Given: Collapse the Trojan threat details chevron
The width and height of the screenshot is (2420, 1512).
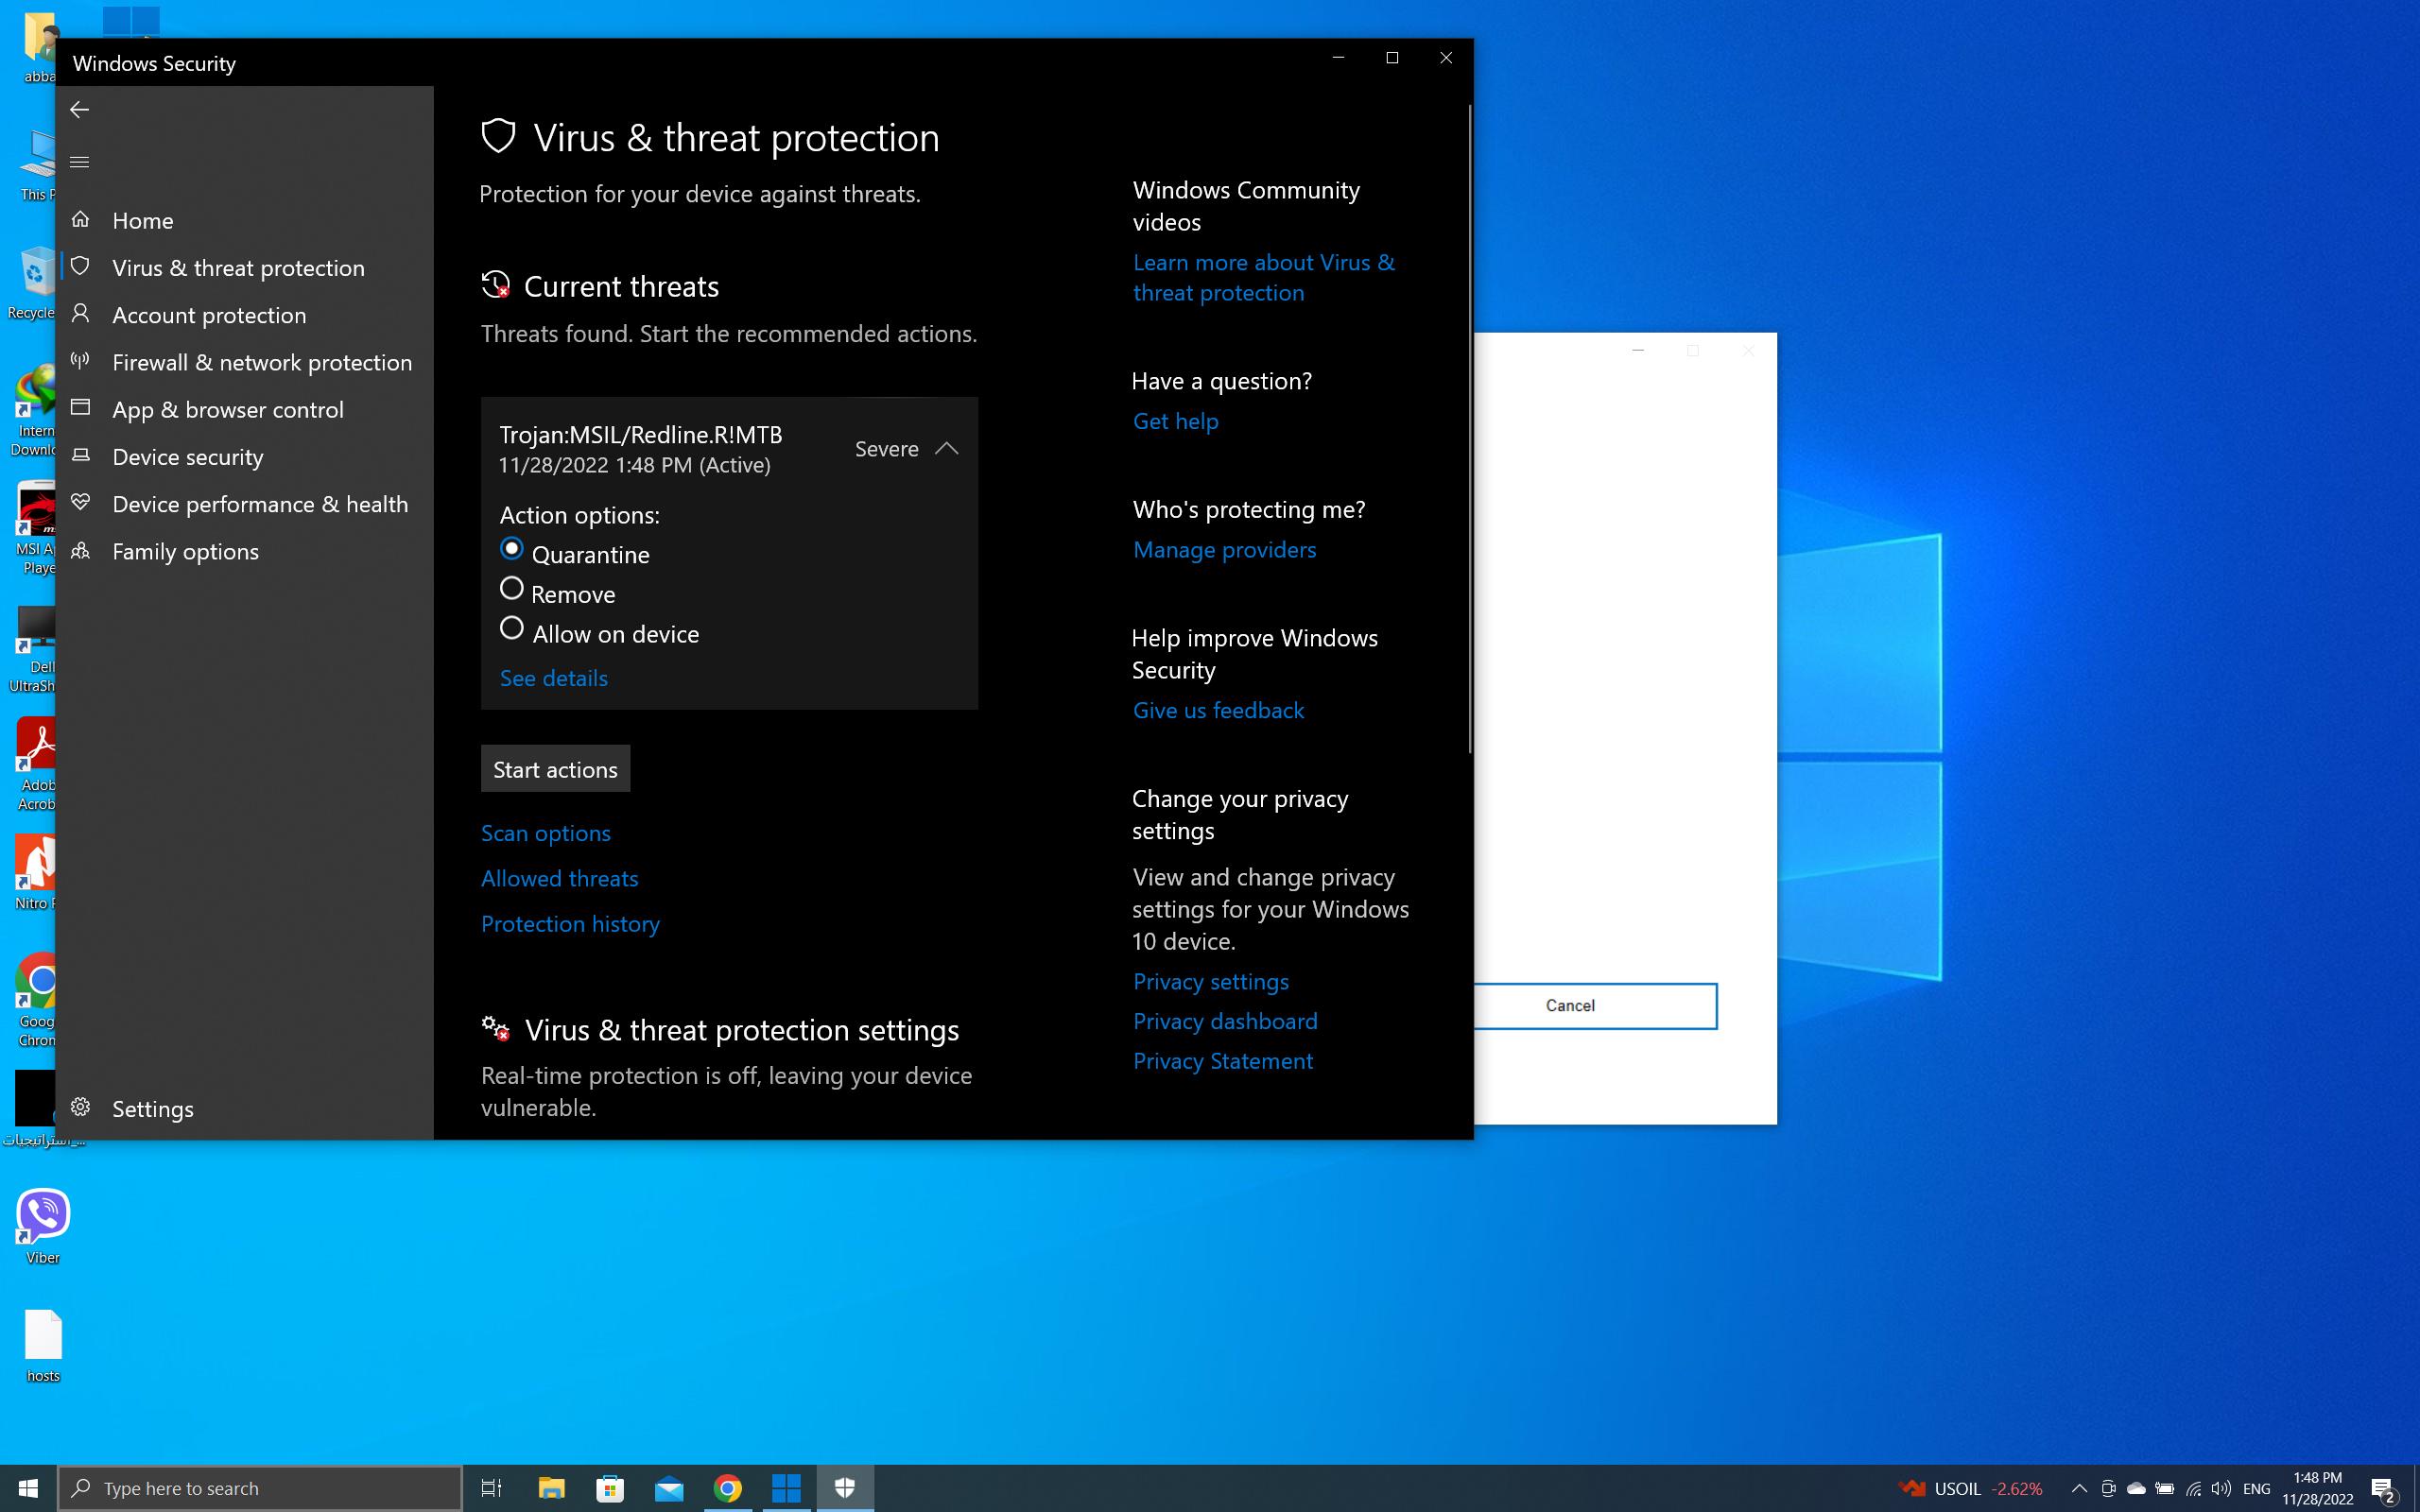Looking at the screenshot, I should [x=946, y=449].
